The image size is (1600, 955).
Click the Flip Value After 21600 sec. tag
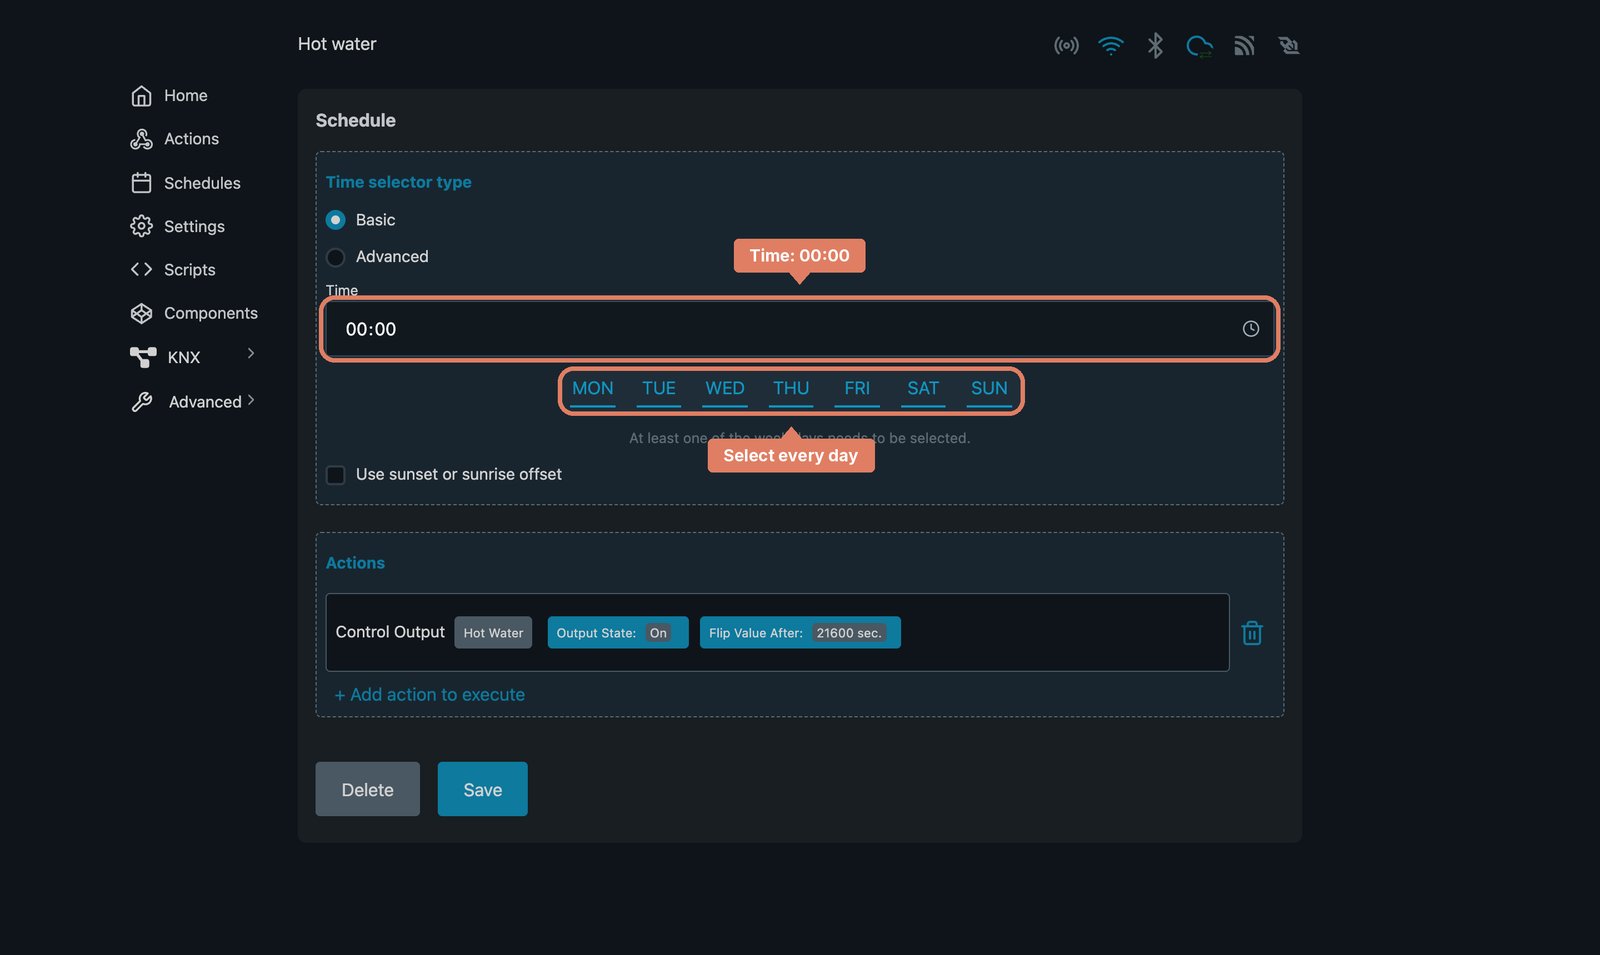[x=800, y=633]
